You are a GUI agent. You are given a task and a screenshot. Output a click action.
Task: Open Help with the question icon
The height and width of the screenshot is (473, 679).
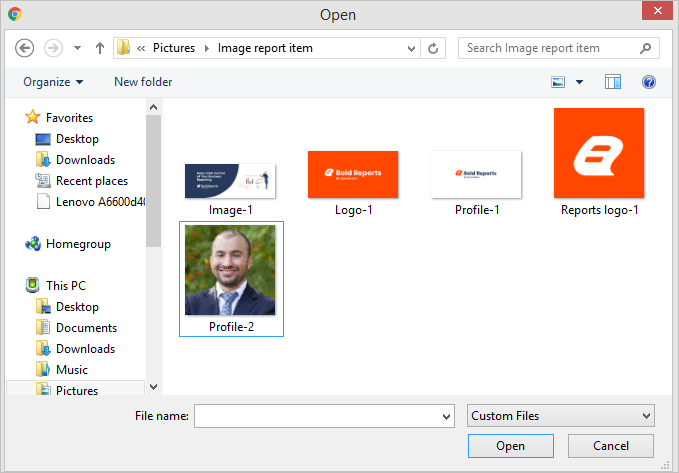[649, 82]
